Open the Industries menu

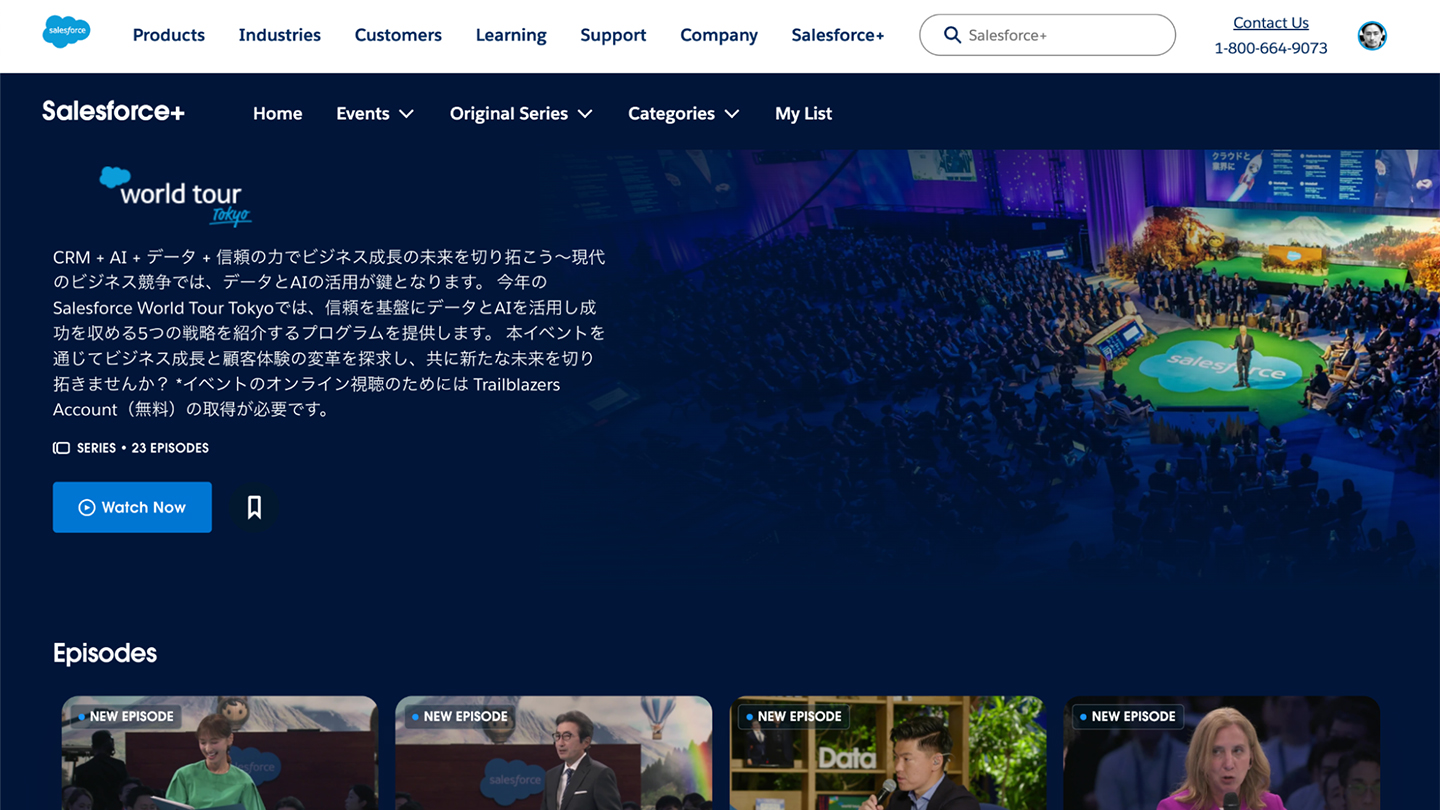(279, 35)
